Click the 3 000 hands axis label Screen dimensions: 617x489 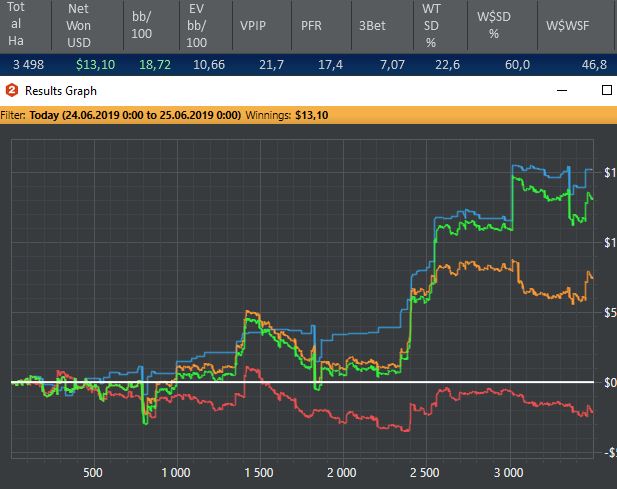(x=508, y=472)
